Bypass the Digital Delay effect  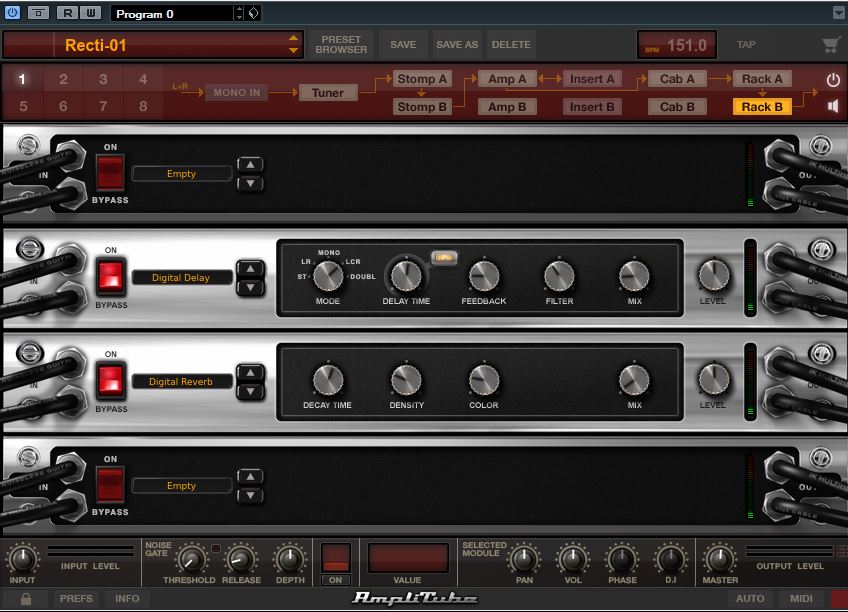coord(110,275)
